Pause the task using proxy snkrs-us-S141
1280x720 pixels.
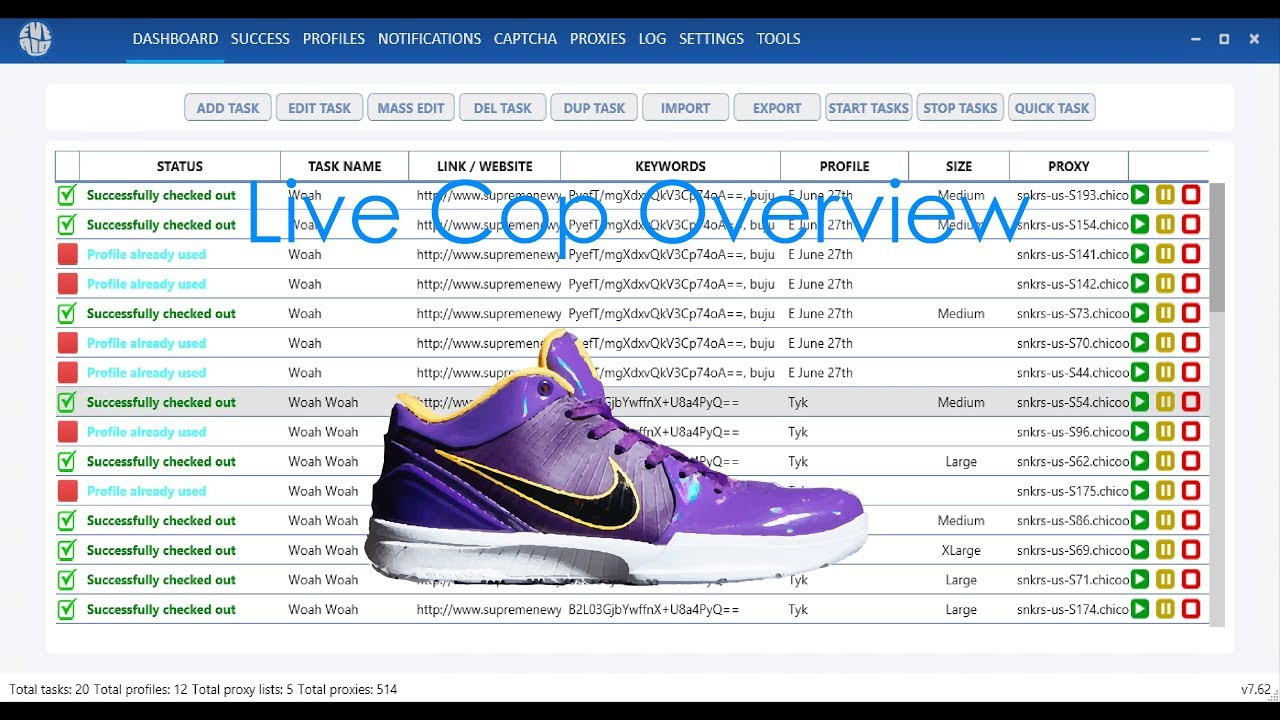click(x=1165, y=254)
